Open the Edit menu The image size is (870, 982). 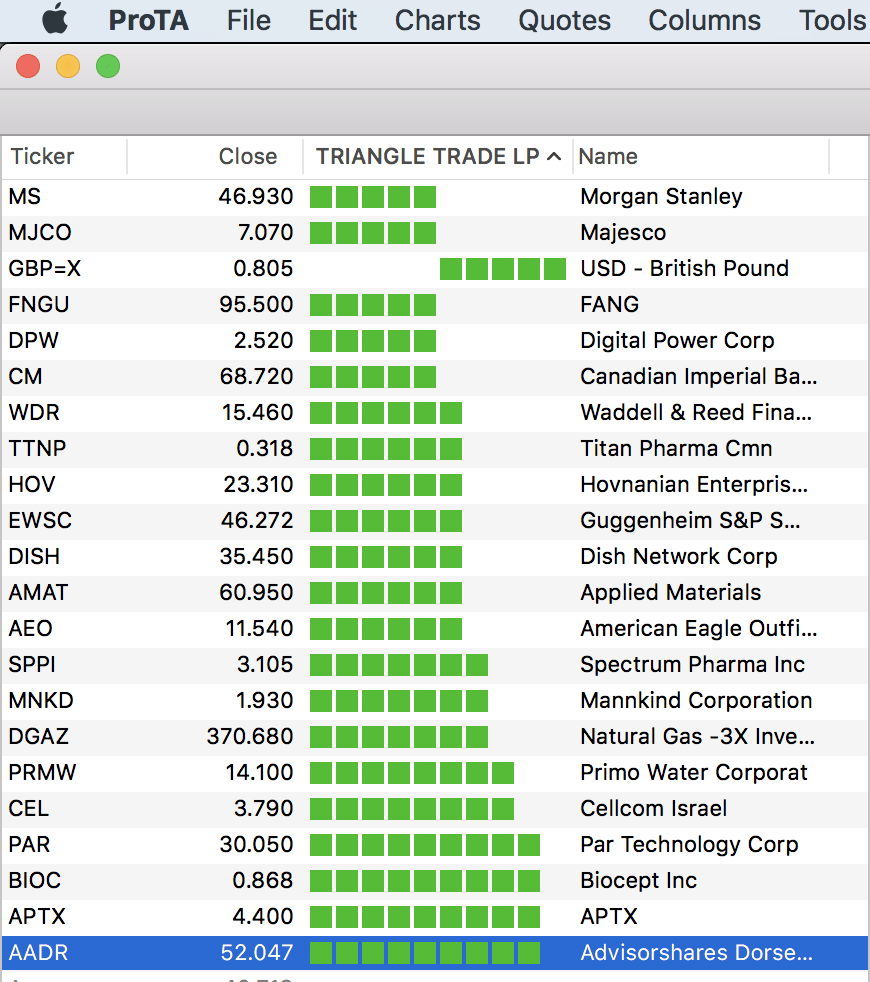[332, 21]
